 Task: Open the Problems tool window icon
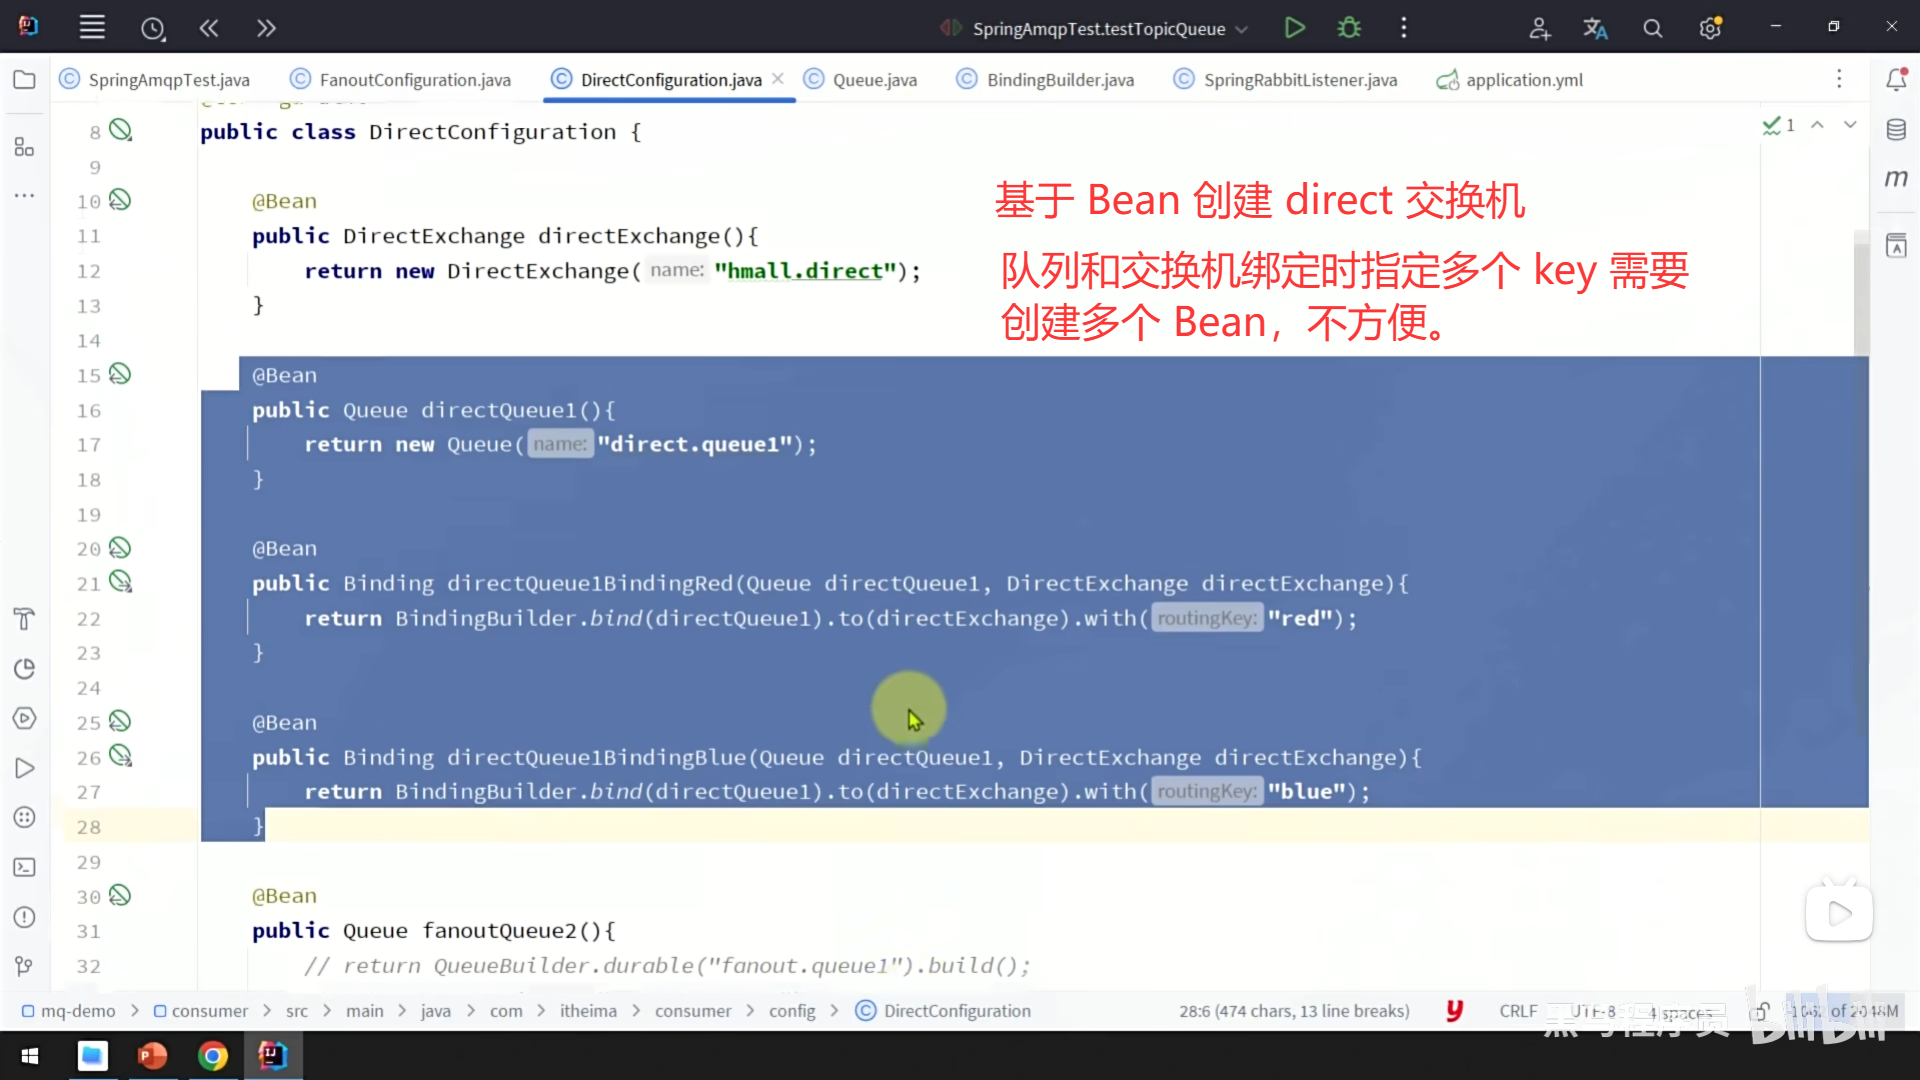coord(24,917)
